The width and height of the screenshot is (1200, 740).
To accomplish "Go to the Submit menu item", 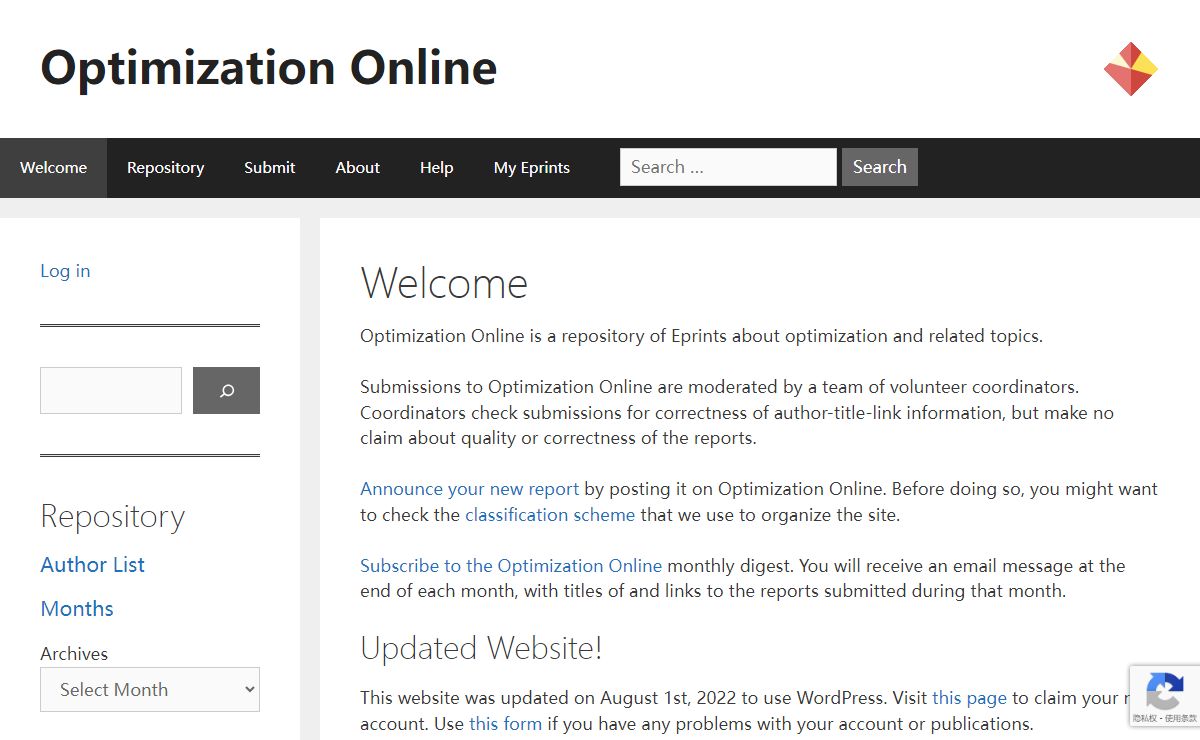I will pyautogui.click(x=269, y=168).
